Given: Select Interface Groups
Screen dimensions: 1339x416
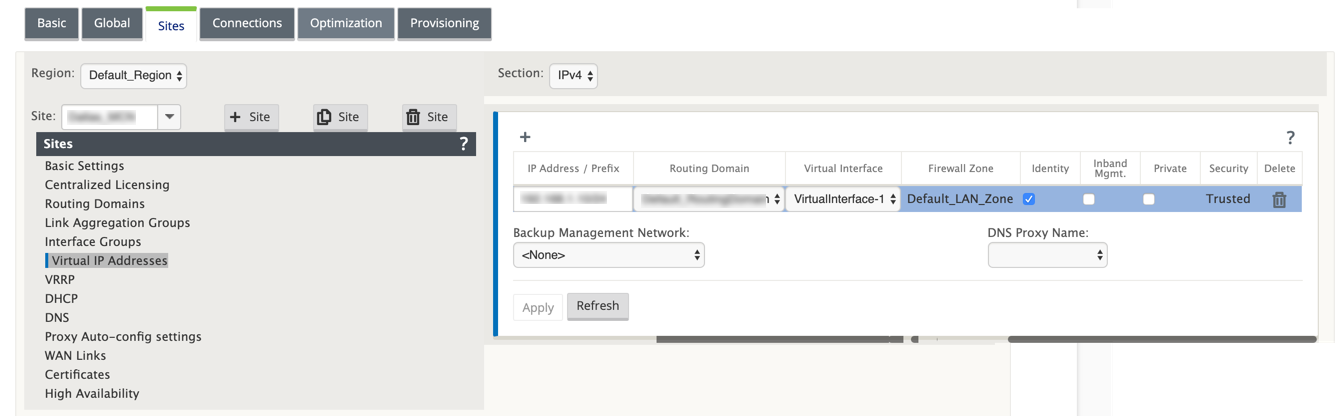Looking at the screenshot, I should click(x=93, y=242).
